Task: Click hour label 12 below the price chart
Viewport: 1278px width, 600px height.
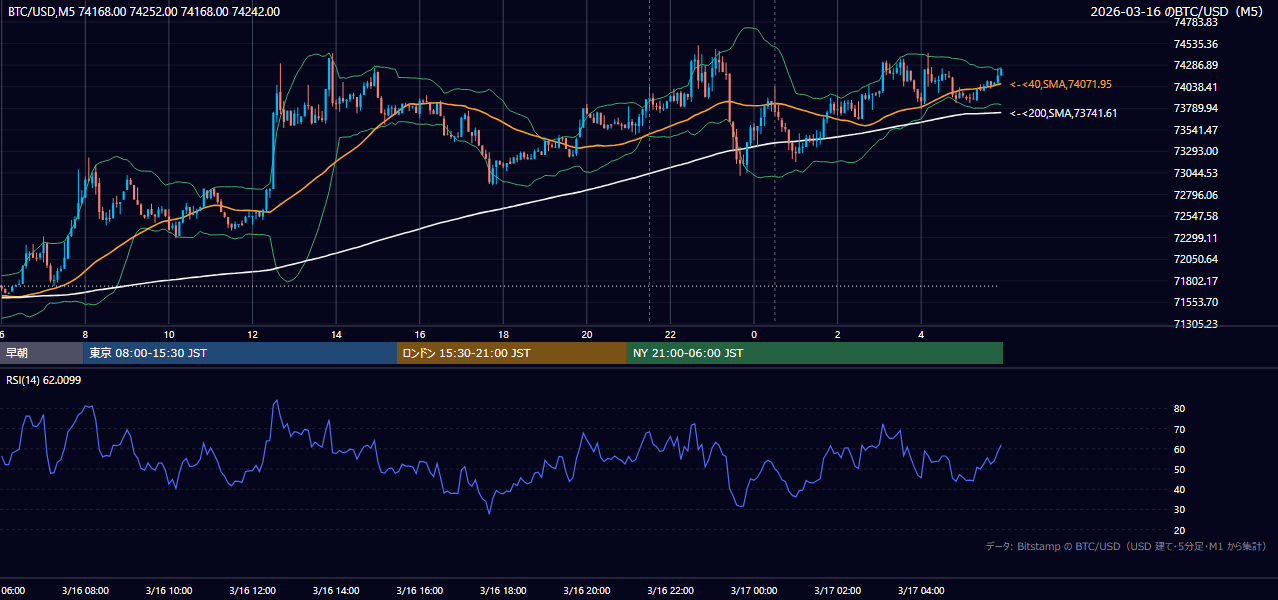Action: tap(252, 334)
